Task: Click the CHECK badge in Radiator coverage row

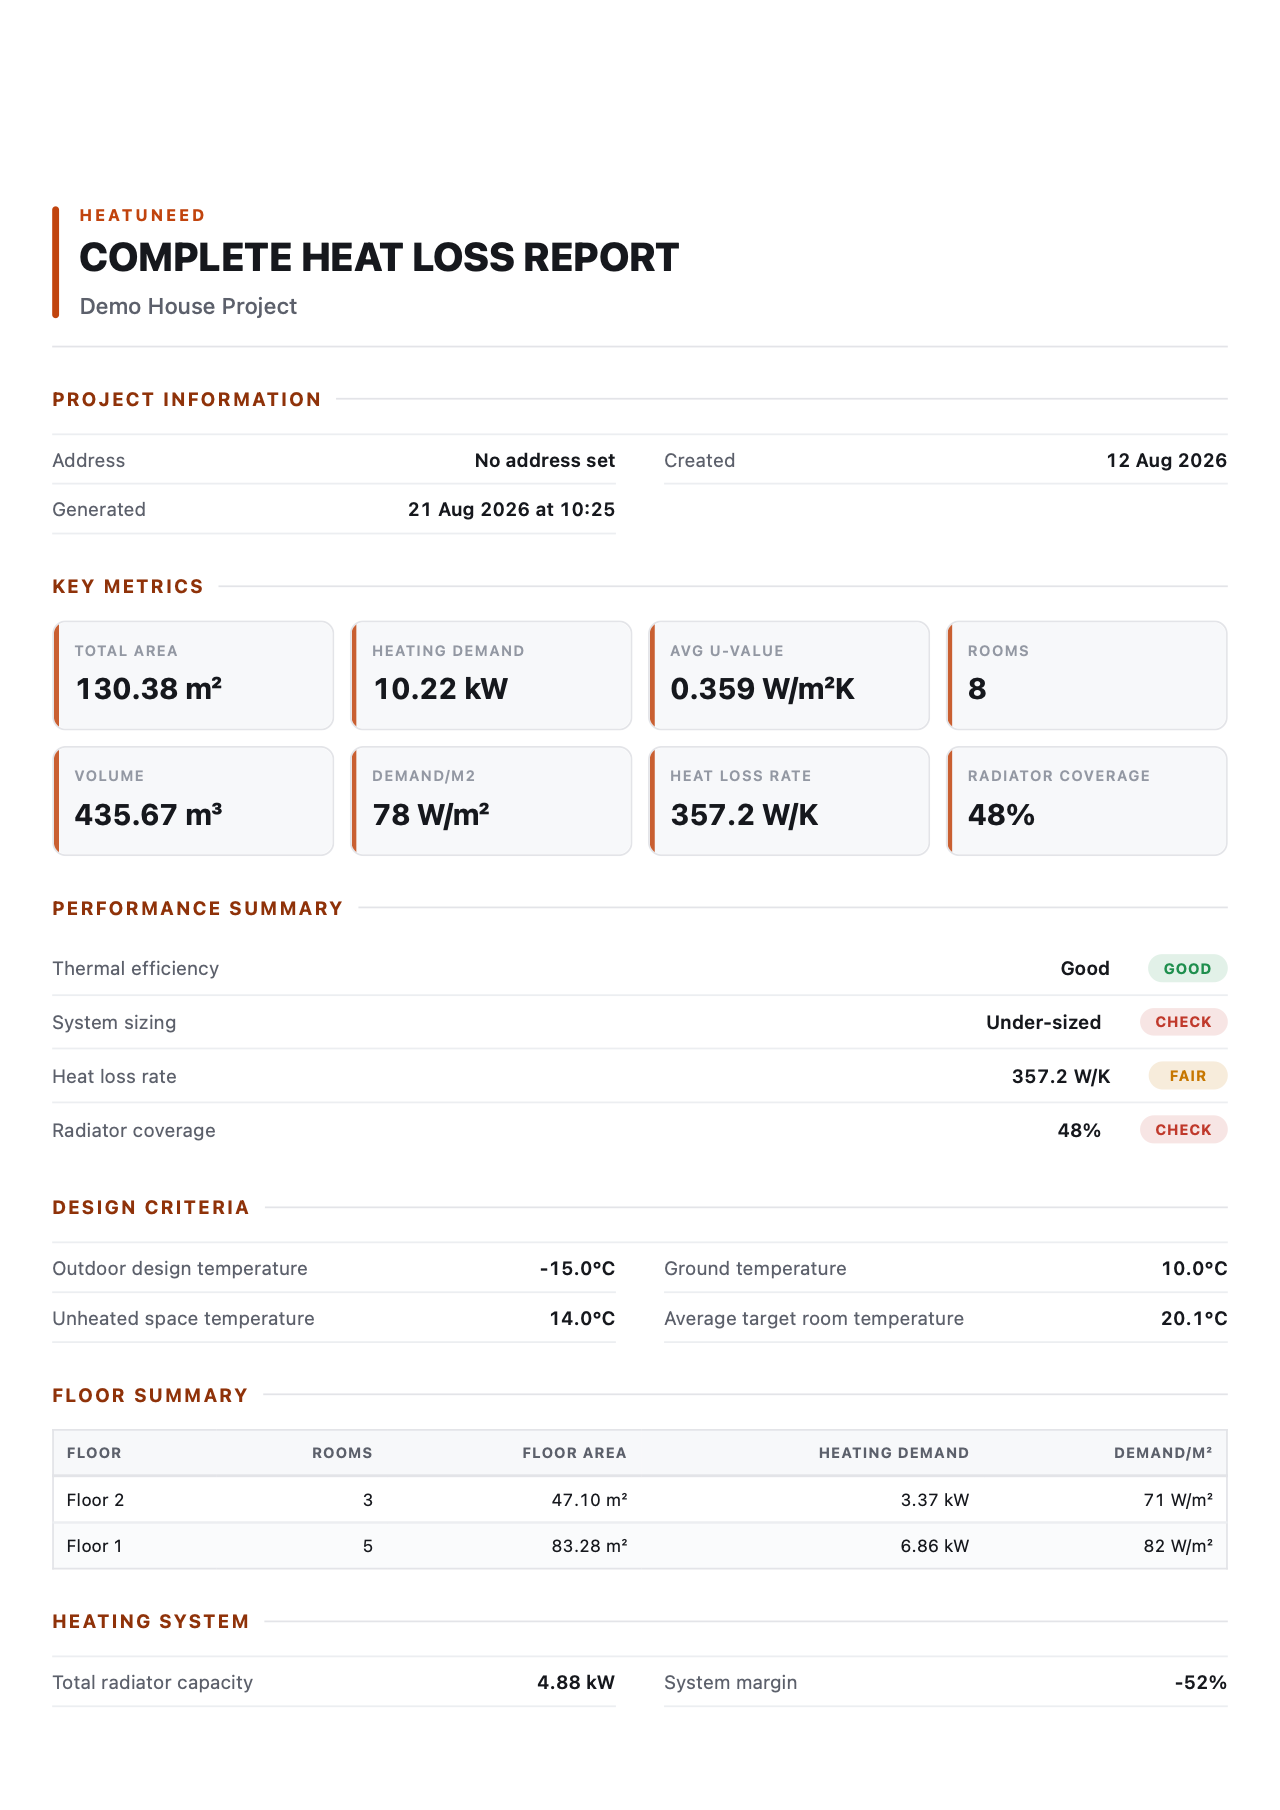Action: pyautogui.click(x=1183, y=1130)
